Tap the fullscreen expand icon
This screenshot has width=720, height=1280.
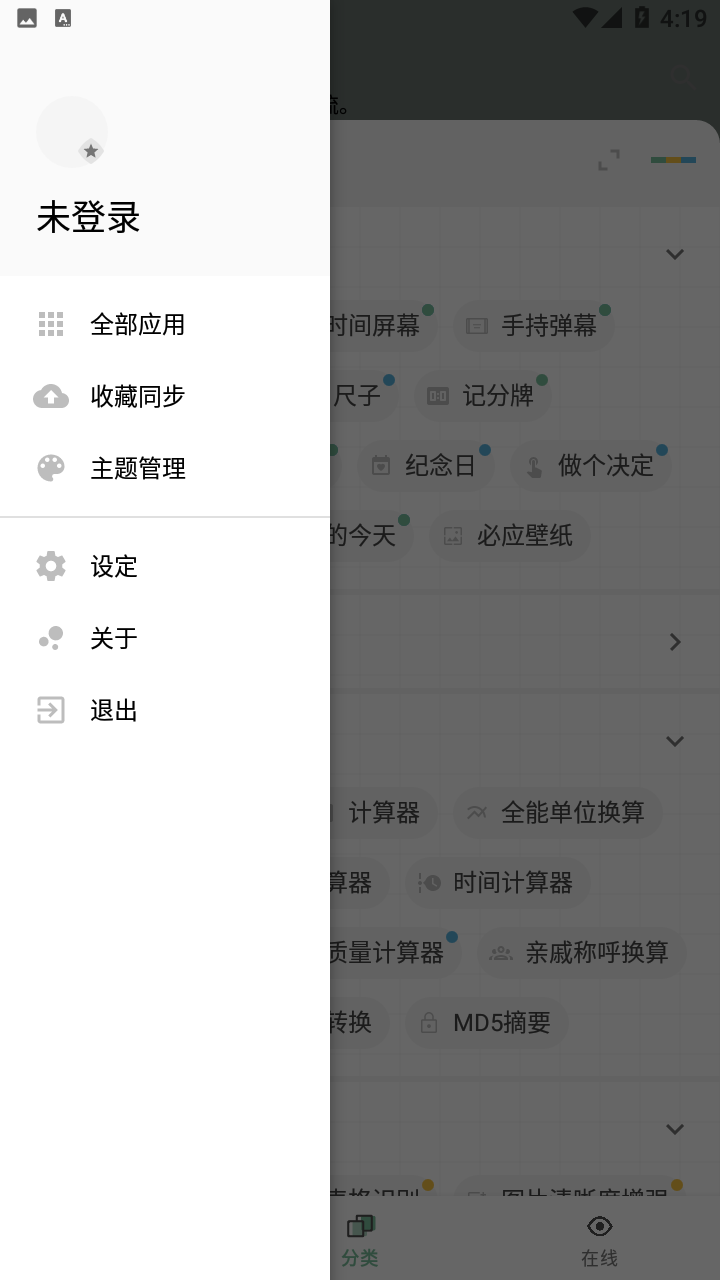click(609, 160)
